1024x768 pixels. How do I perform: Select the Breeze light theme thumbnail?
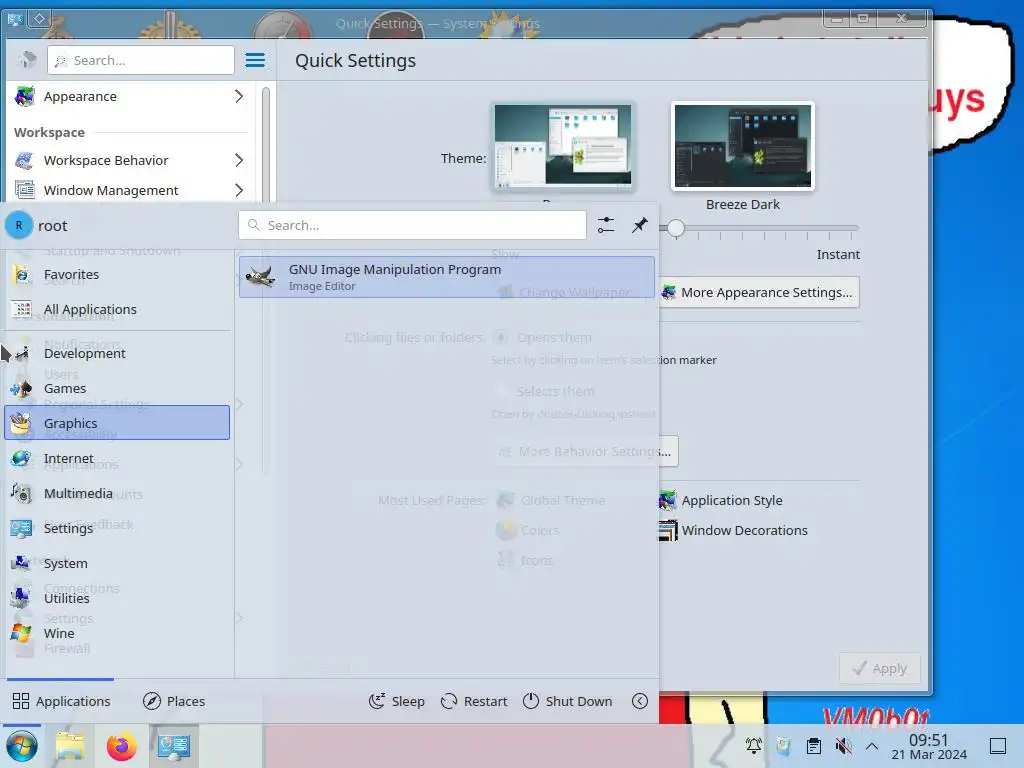point(563,146)
